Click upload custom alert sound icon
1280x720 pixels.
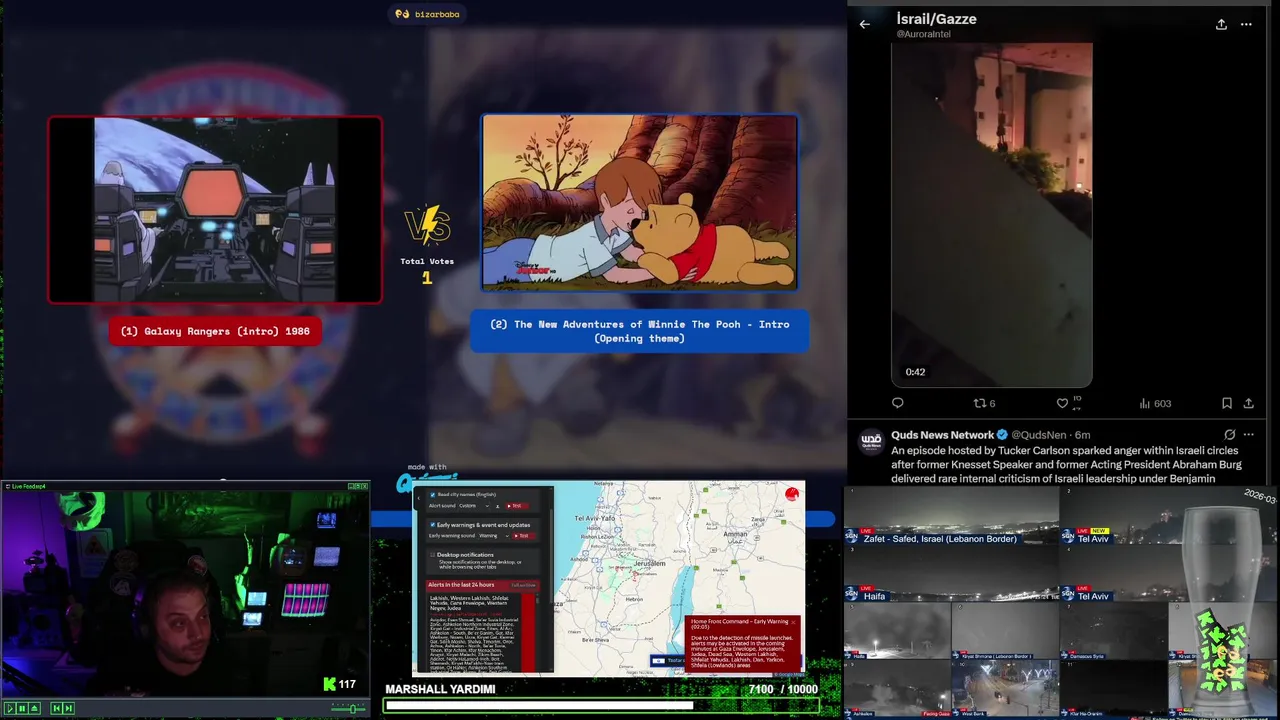click(497, 506)
